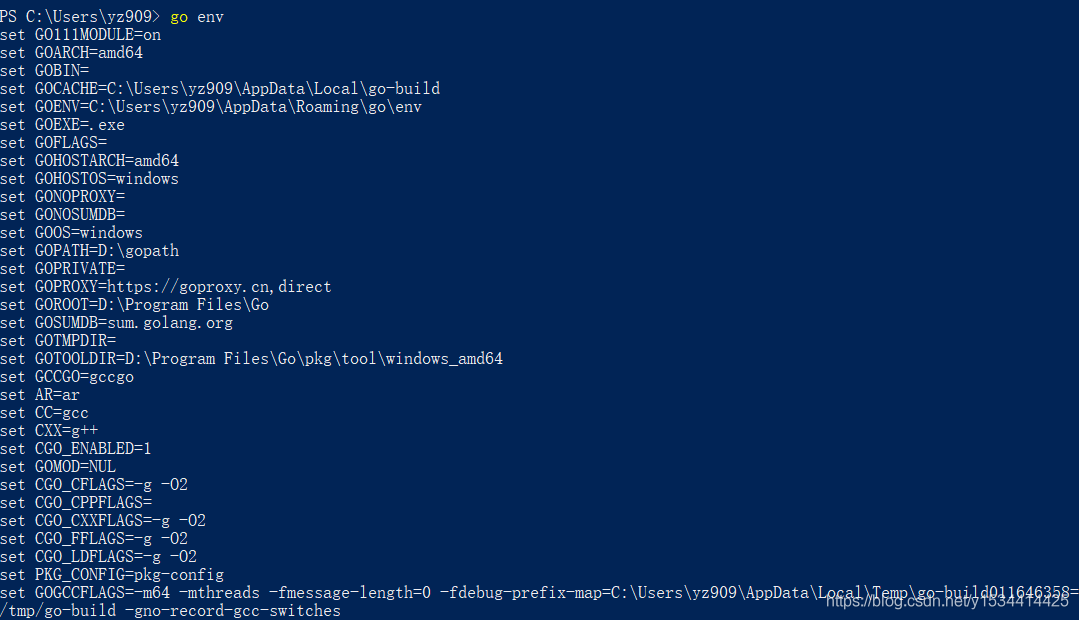
Task: Click the GOENV Roaming path line
Action: point(211,107)
